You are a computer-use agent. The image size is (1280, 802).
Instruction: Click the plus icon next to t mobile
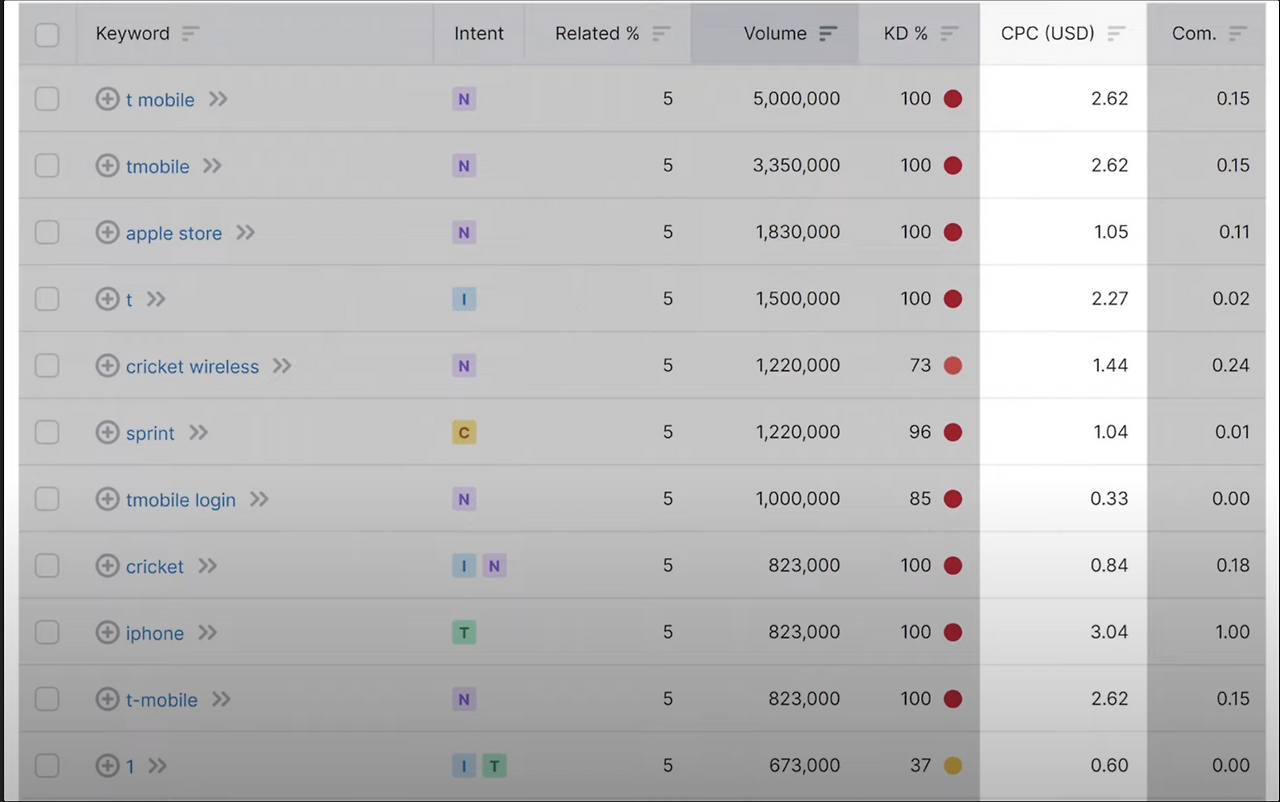click(107, 99)
